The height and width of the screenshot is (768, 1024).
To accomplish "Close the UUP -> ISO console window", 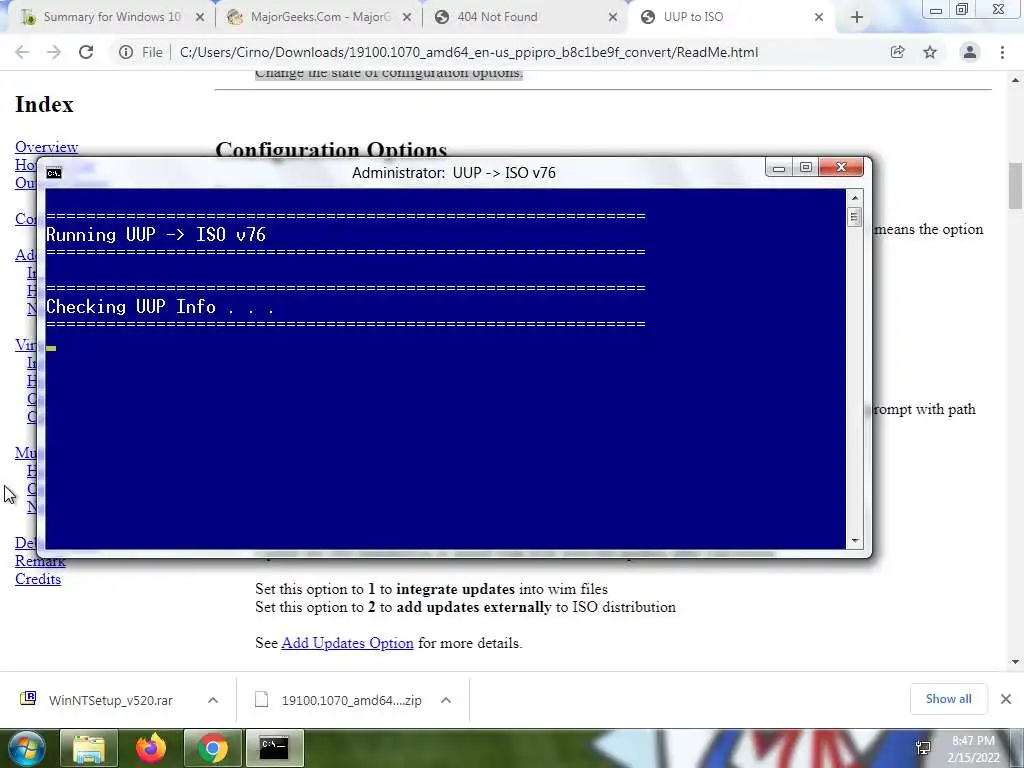I will 840,168.
